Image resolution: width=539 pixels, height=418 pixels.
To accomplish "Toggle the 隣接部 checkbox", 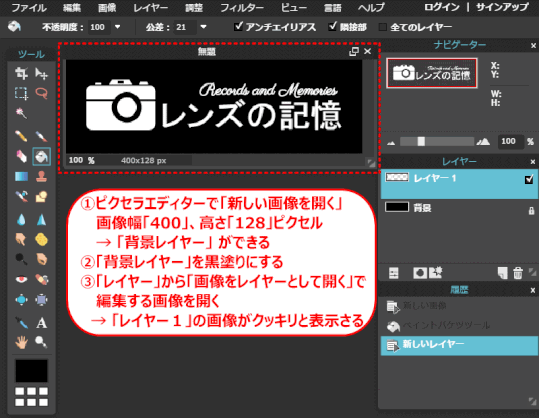I will (332, 26).
